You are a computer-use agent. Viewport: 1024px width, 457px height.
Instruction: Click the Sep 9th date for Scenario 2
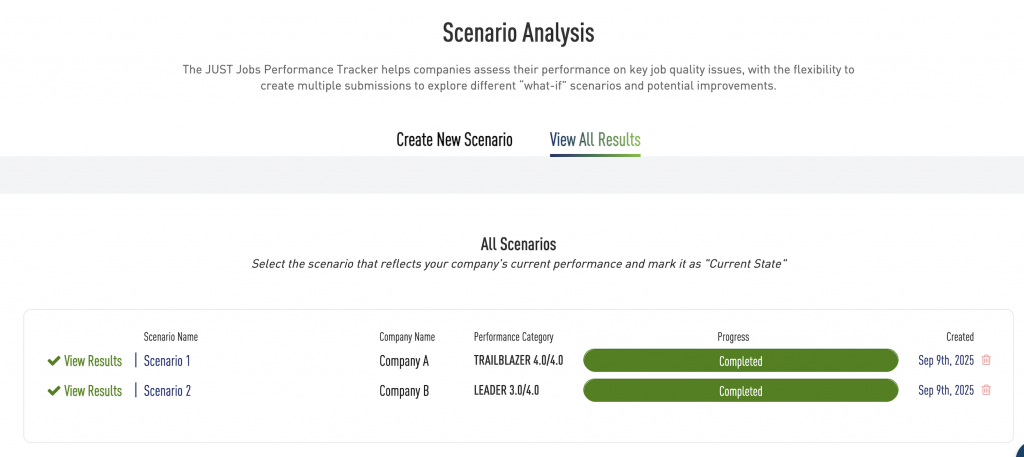(946, 390)
